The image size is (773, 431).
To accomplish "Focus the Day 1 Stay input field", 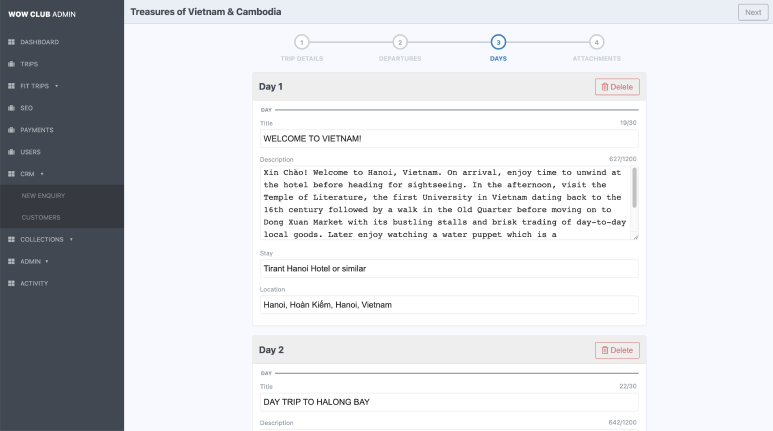I will coord(448,269).
